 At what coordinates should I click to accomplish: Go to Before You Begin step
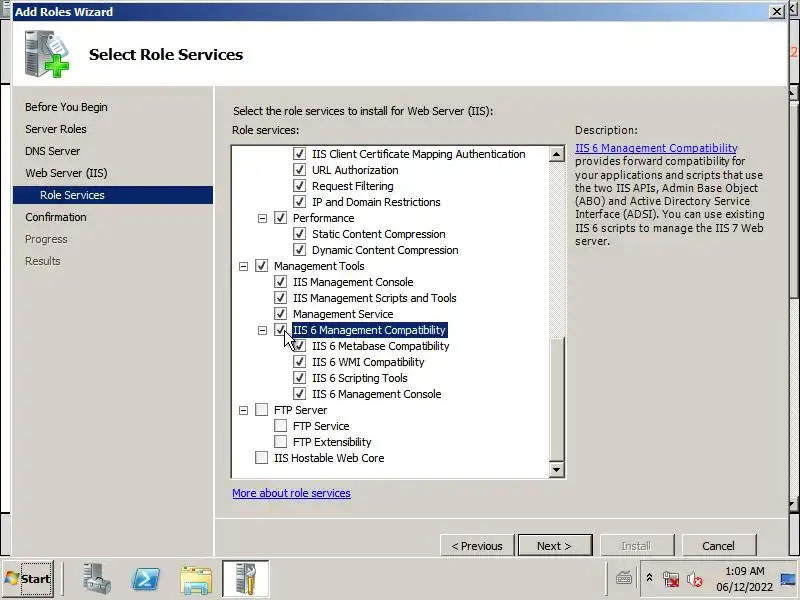click(66, 107)
